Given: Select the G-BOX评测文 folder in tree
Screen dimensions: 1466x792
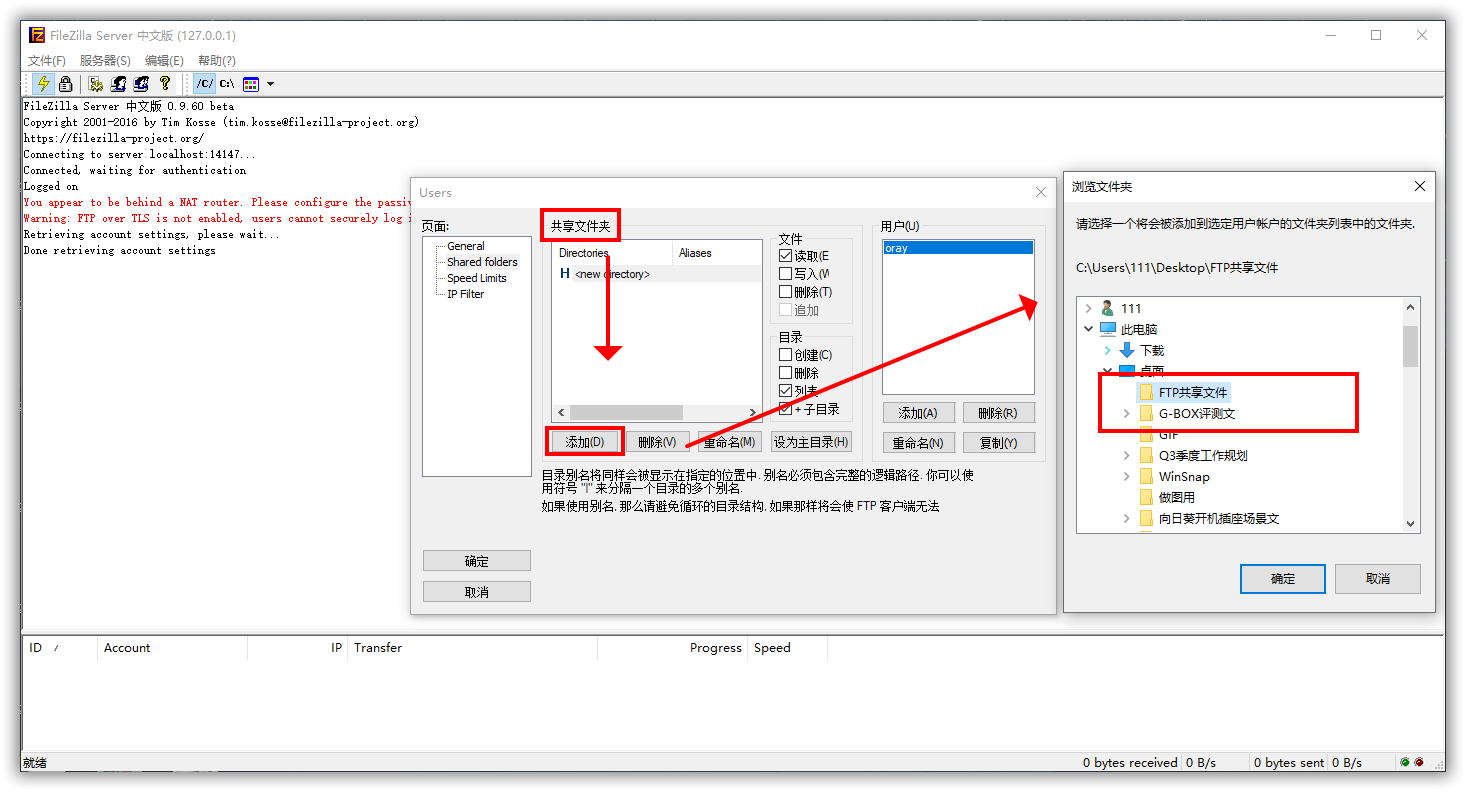Looking at the screenshot, I should click(1197, 413).
